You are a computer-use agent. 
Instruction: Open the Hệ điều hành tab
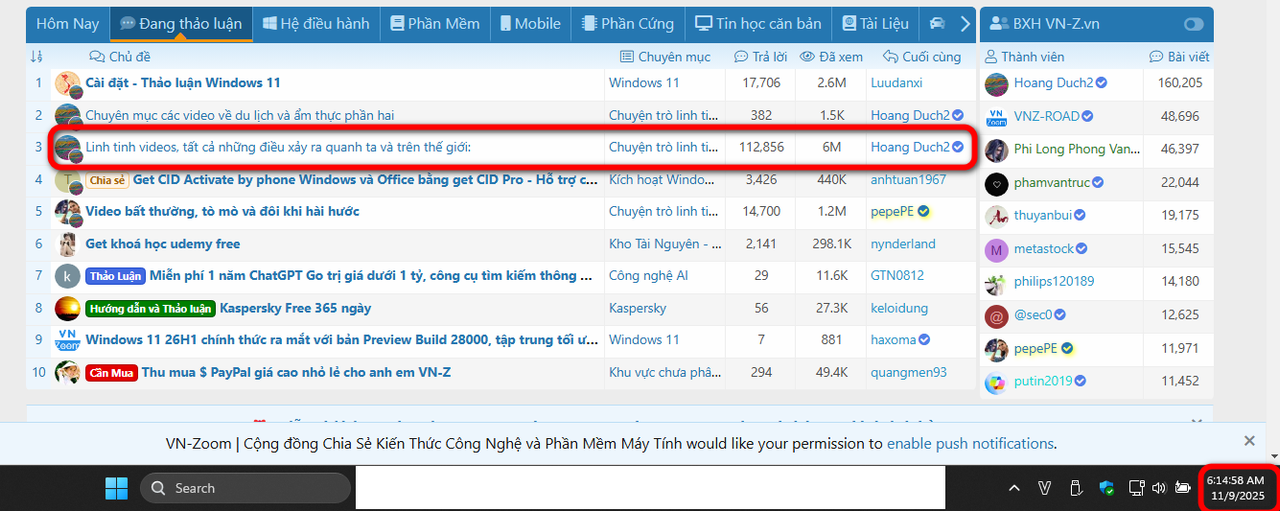coord(315,23)
